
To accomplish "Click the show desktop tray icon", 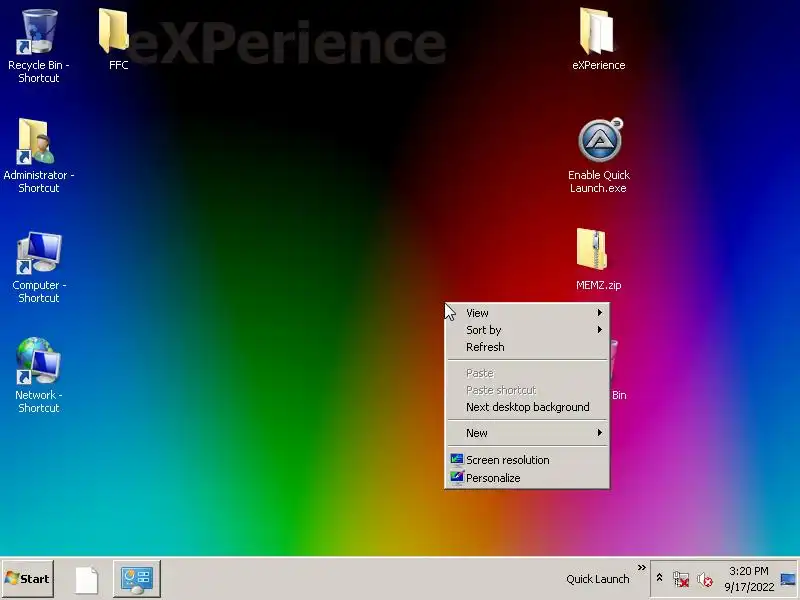I will (x=788, y=580).
